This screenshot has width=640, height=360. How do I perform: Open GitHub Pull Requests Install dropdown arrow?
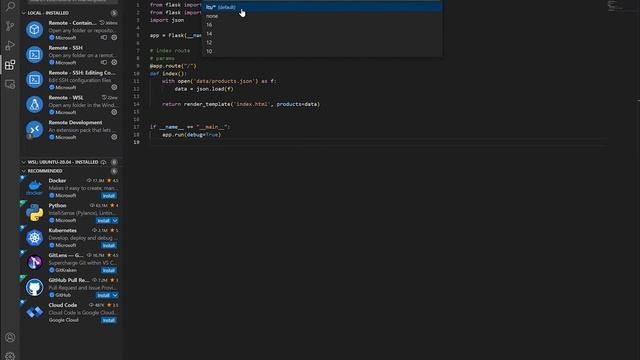pos(115,295)
